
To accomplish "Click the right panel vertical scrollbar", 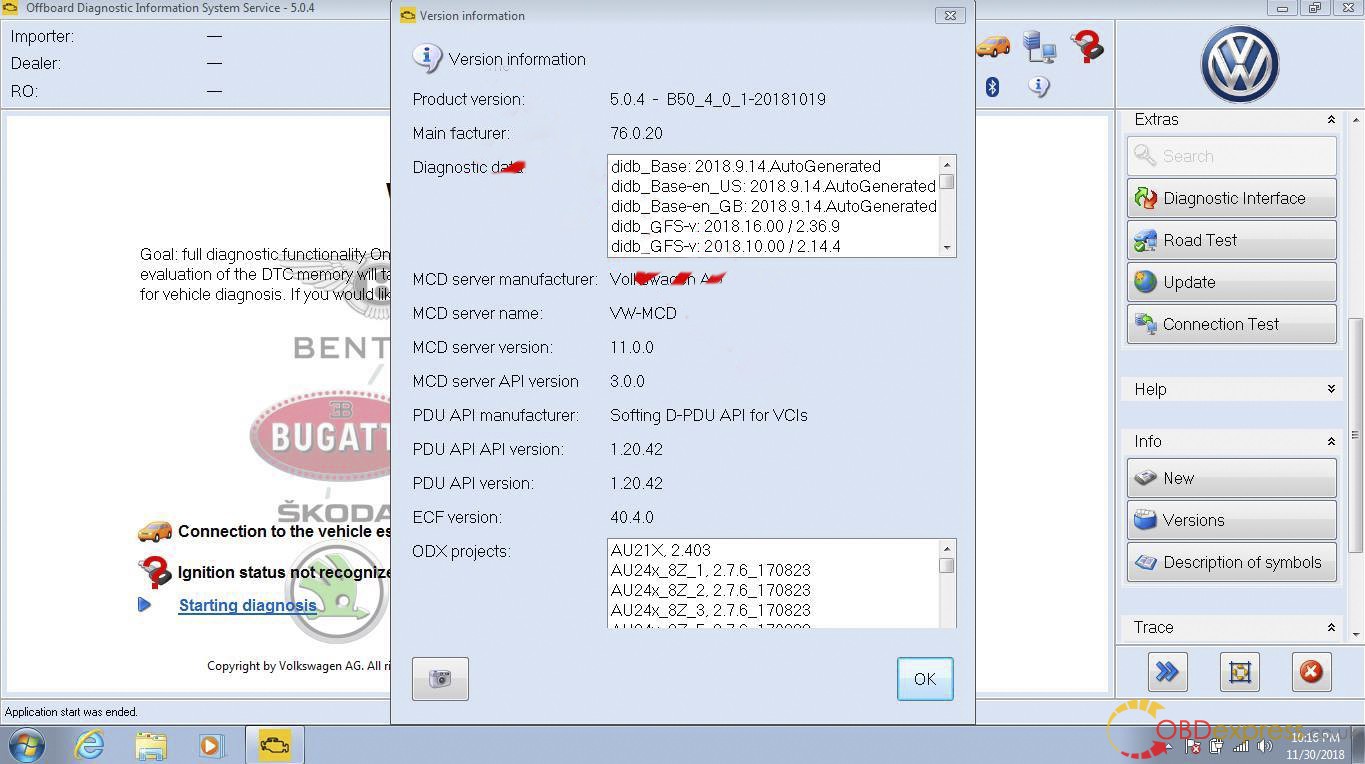I will click(1356, 435).
